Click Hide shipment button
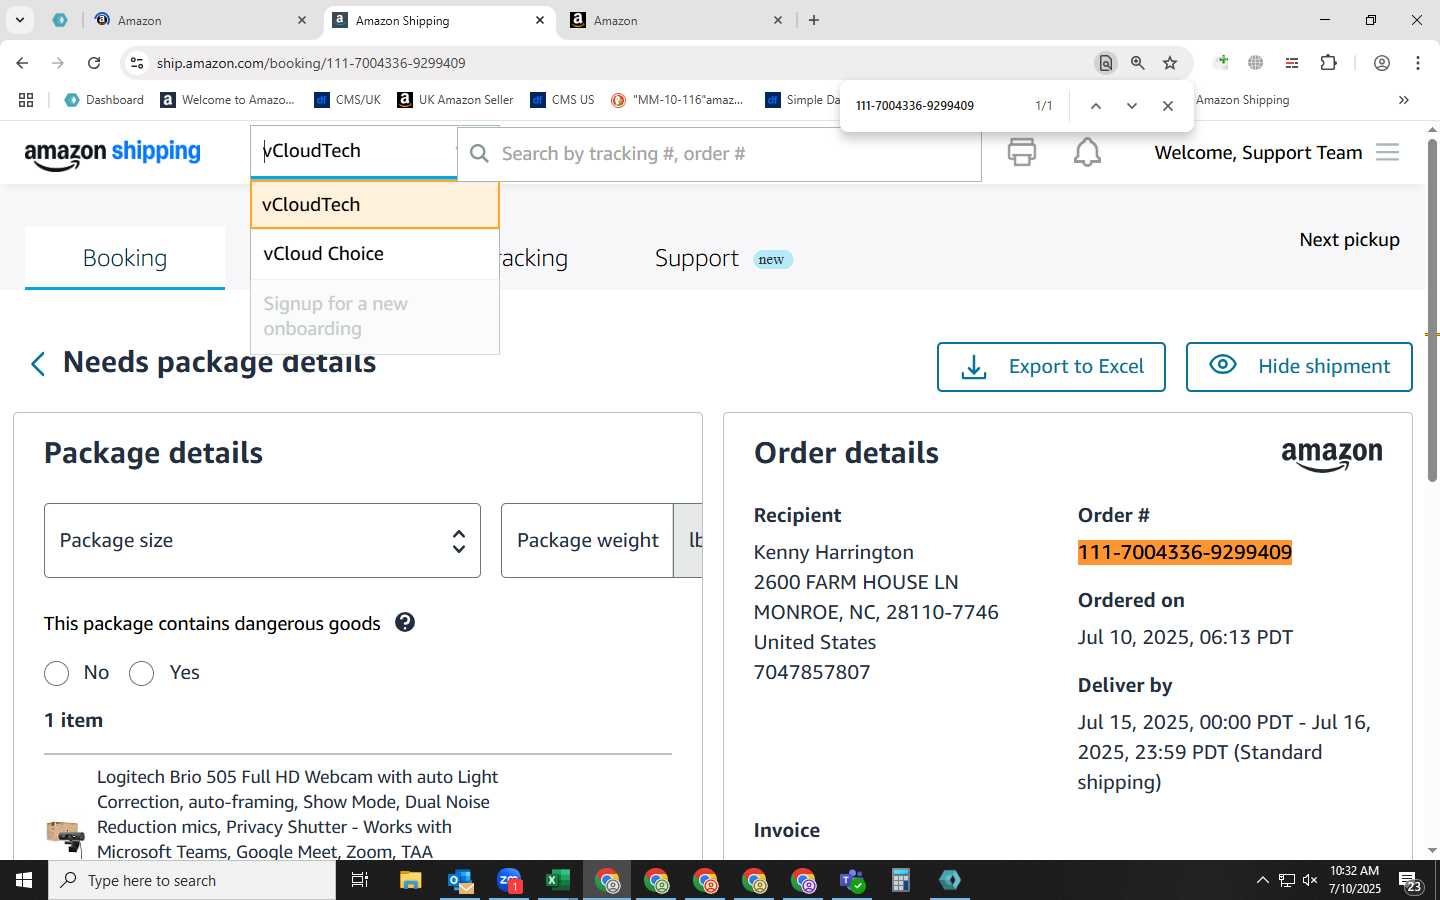Screen dimensions: 1440x900 [1299, 367]
